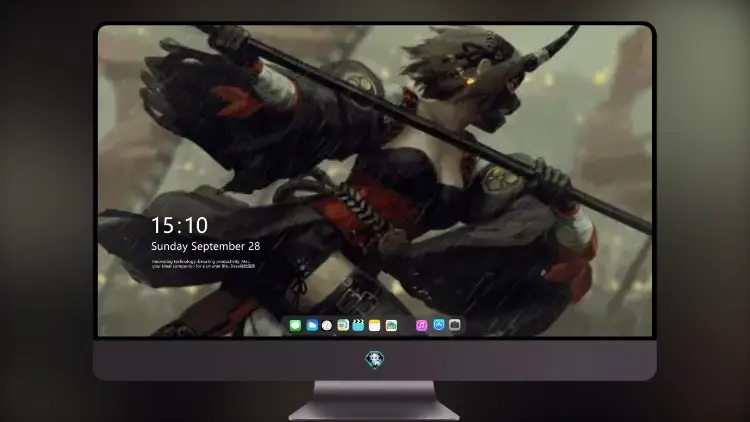Open the gray Camera dock icon
The height and width of the screenshot is (422, 750).
pos(455,325)
